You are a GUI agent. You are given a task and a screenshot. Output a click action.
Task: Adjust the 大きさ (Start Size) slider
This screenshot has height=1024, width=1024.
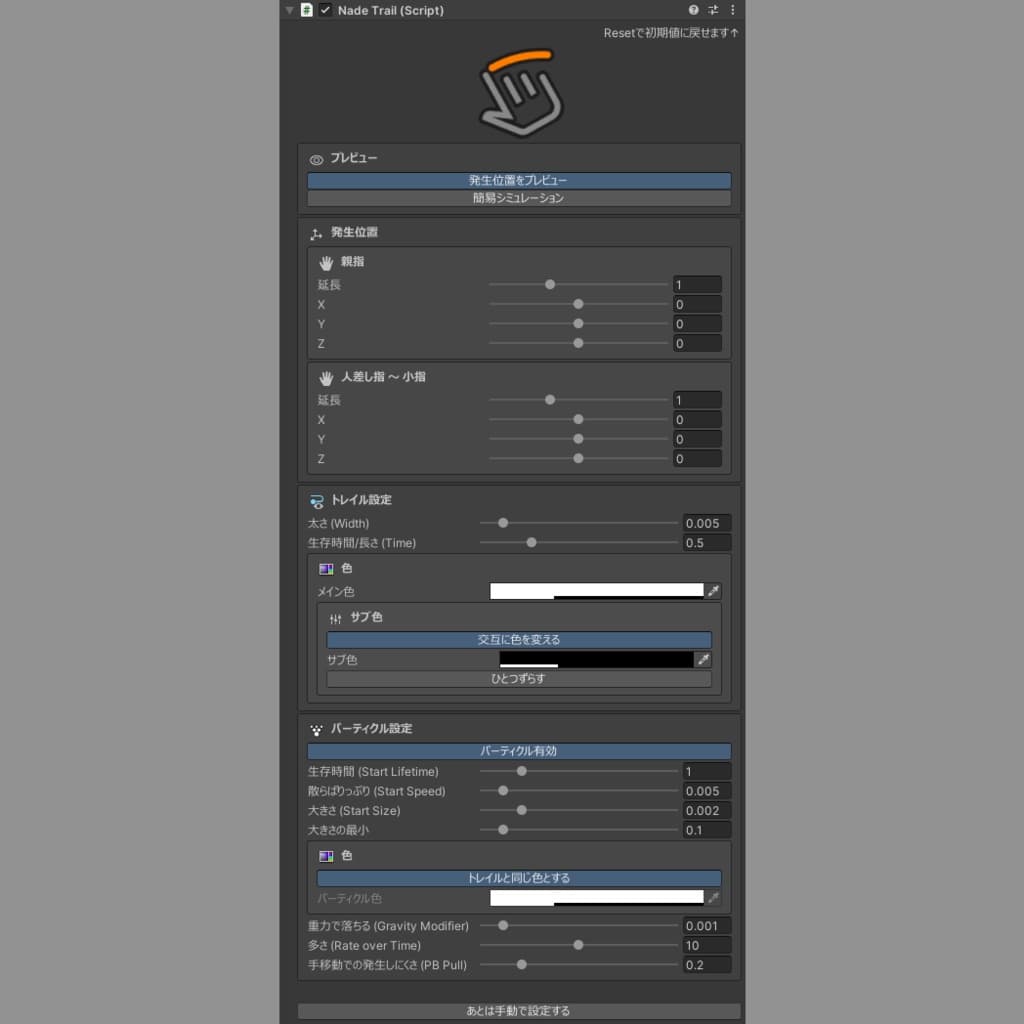[579, 810]
